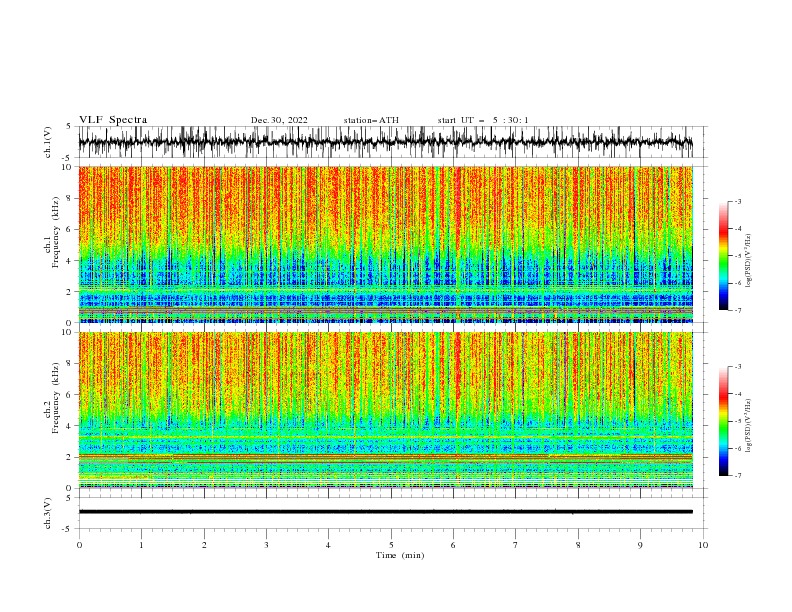Click the "4" kHz tick of ch.1 spectrogram
Image resolution: width=792 pixels, height=612 pixels.
[70, 261]
